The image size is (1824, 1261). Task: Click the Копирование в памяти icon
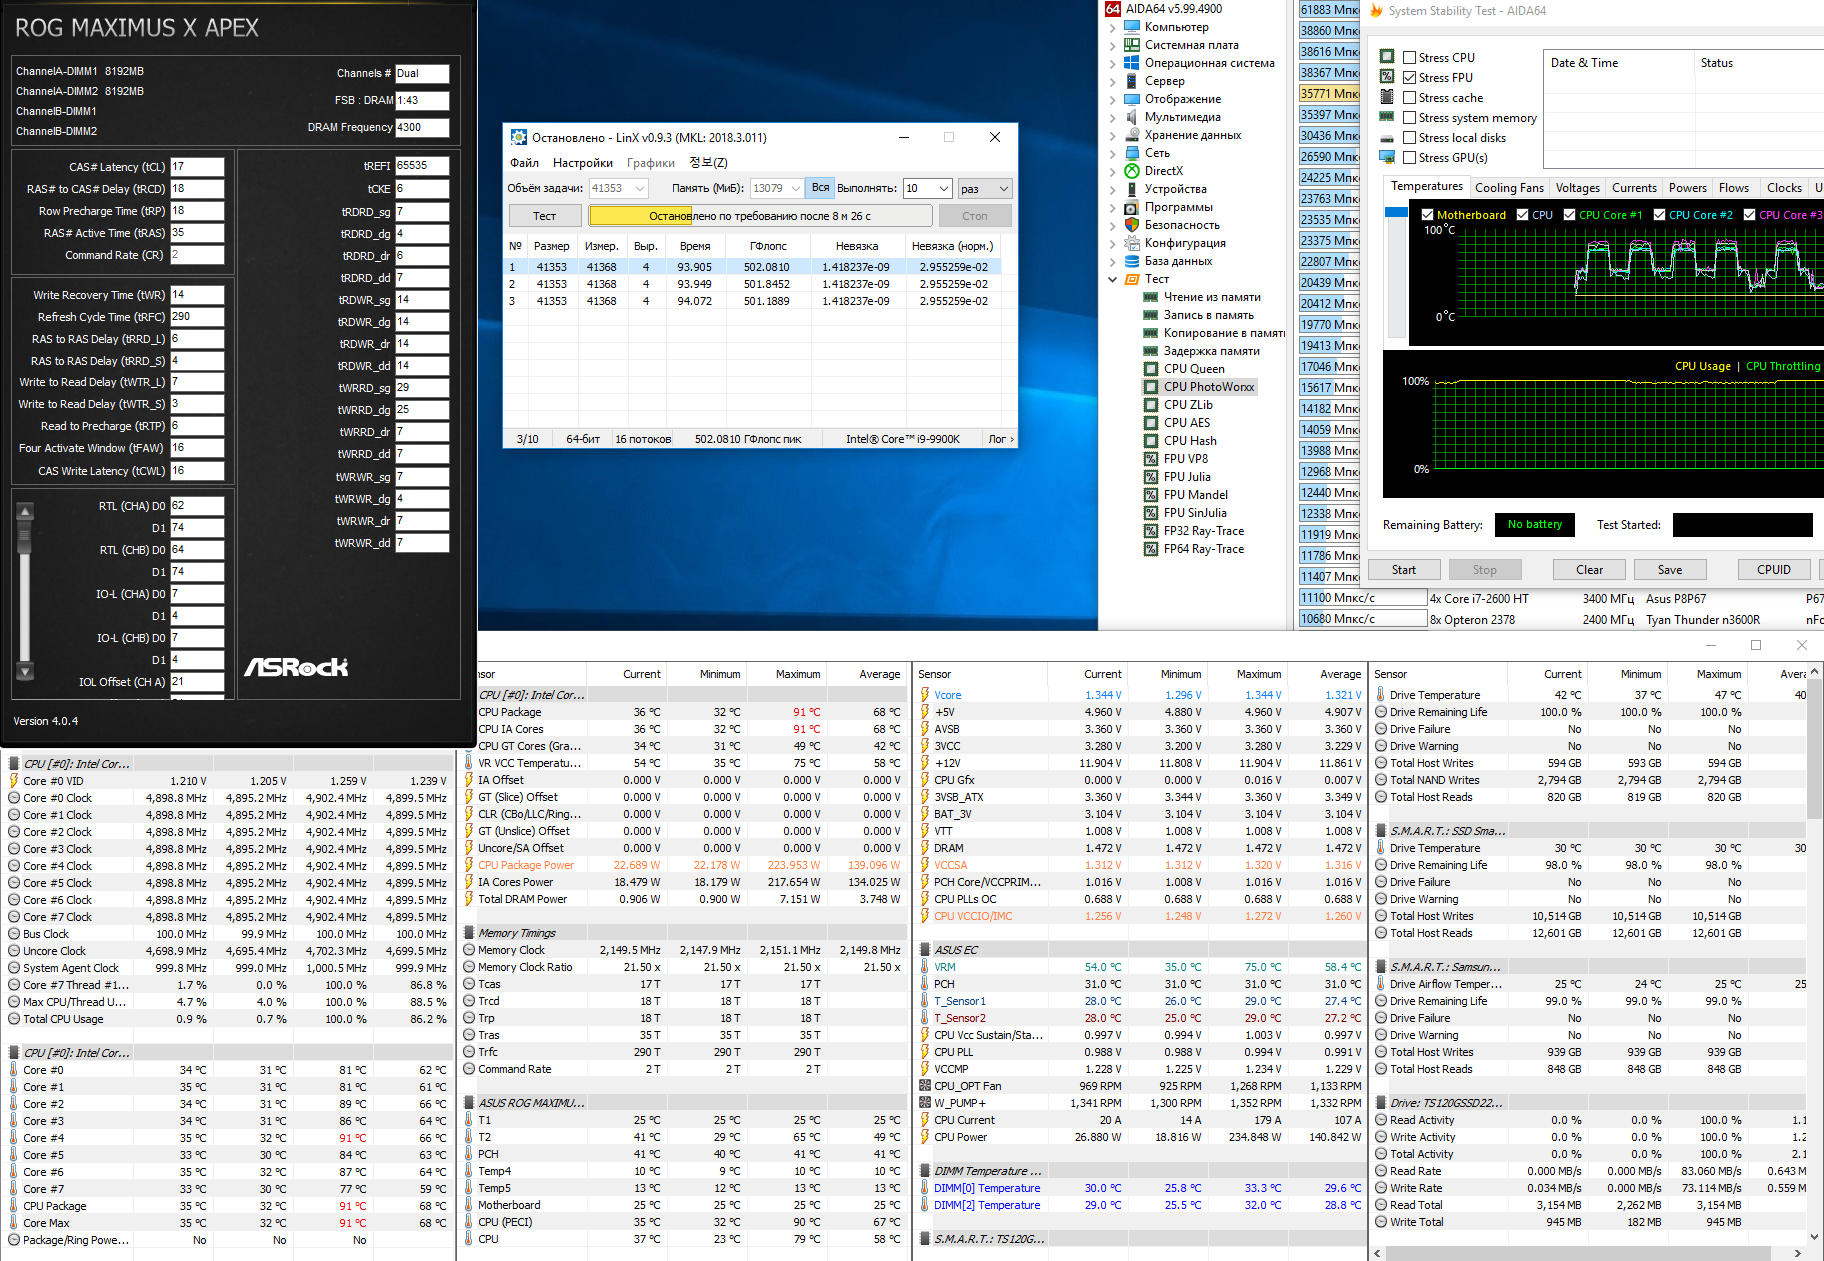pos(1151,333)
